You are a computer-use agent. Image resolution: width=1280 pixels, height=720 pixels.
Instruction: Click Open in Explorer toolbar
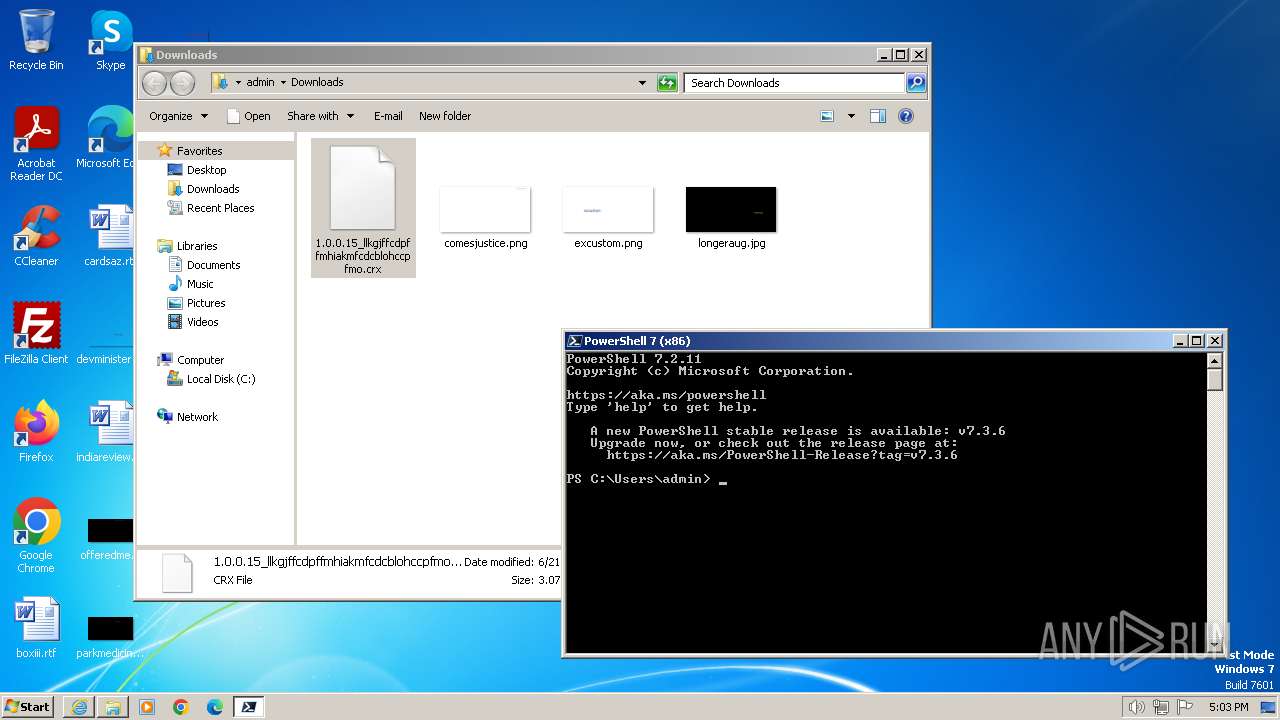point(249,116)
